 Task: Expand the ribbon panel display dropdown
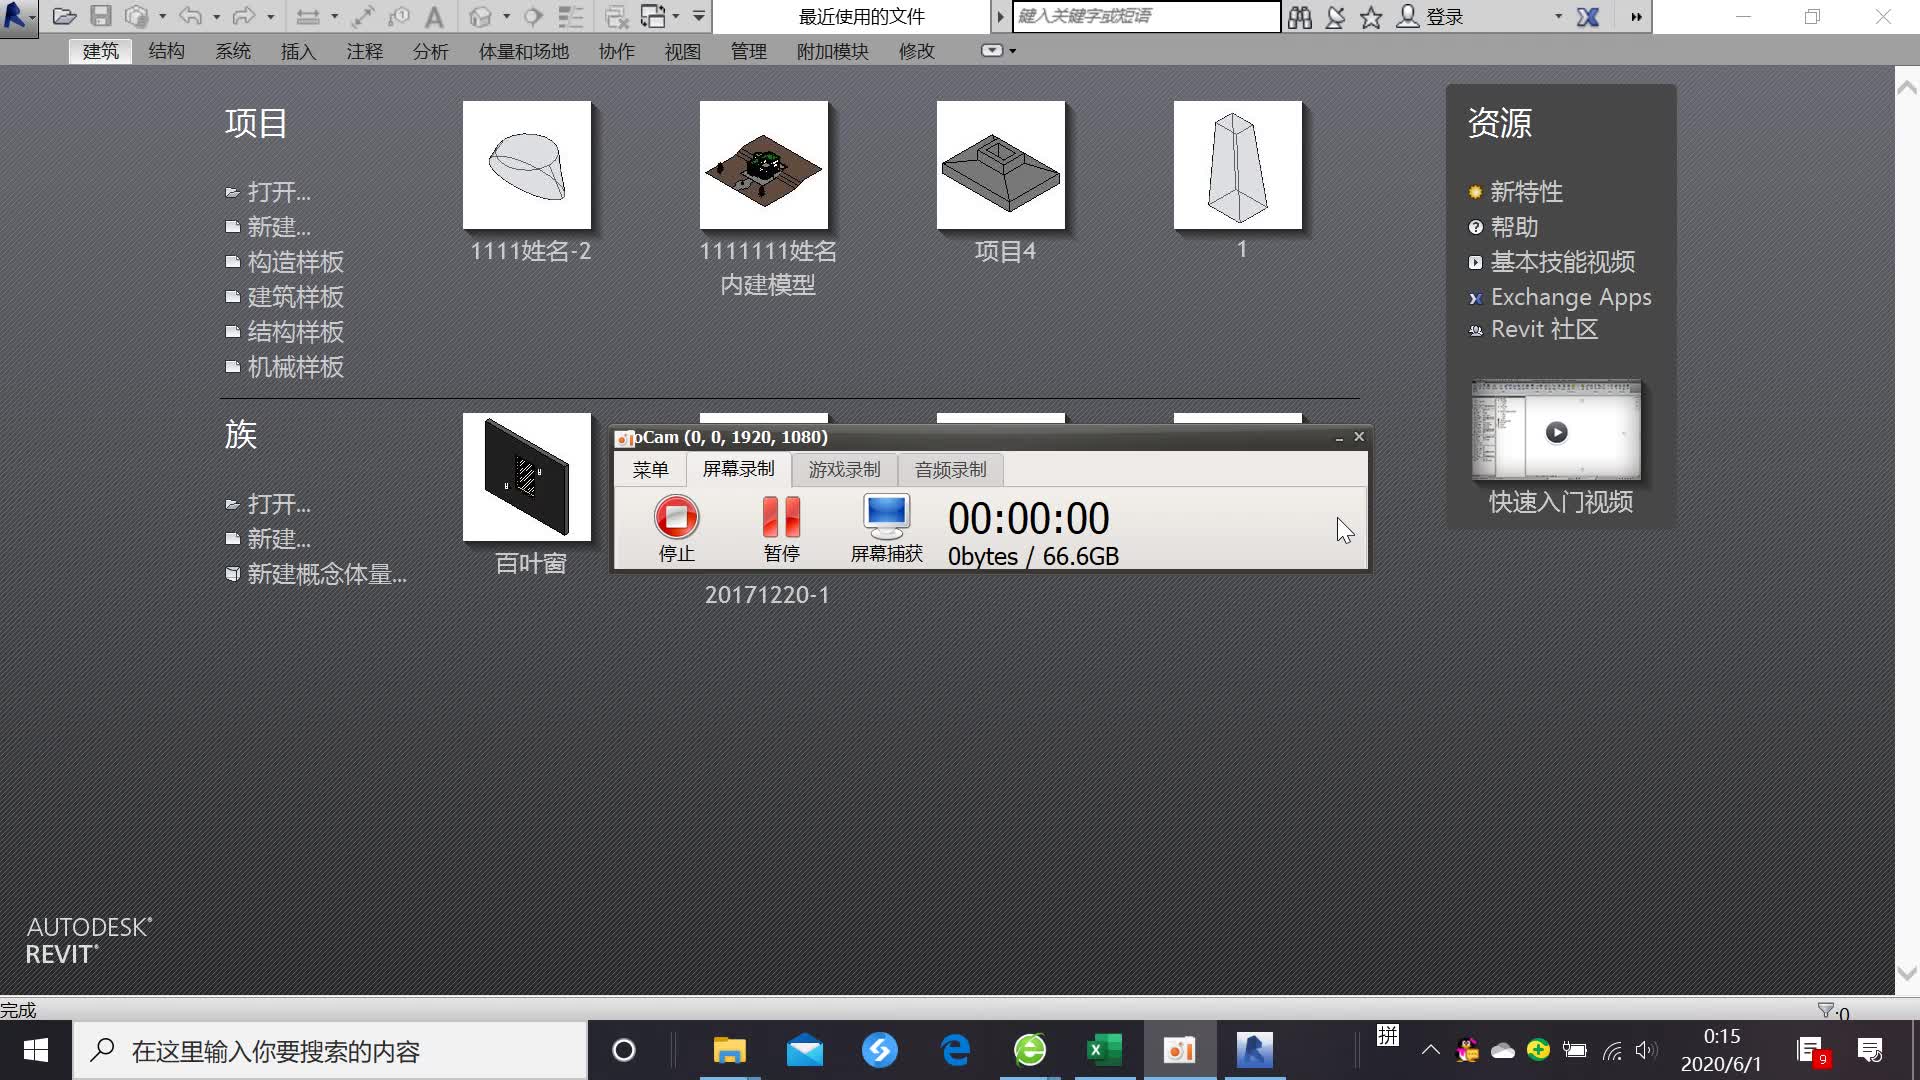click(x=1013, y=51)
